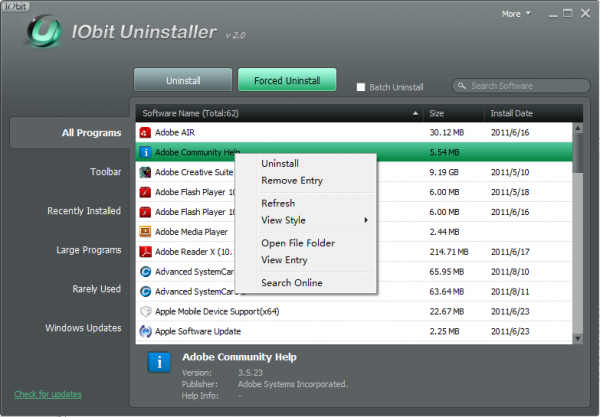Click Adobe Systems Incorporated publisher text
This screenshot has height=417, width=600.
point(293,384)
